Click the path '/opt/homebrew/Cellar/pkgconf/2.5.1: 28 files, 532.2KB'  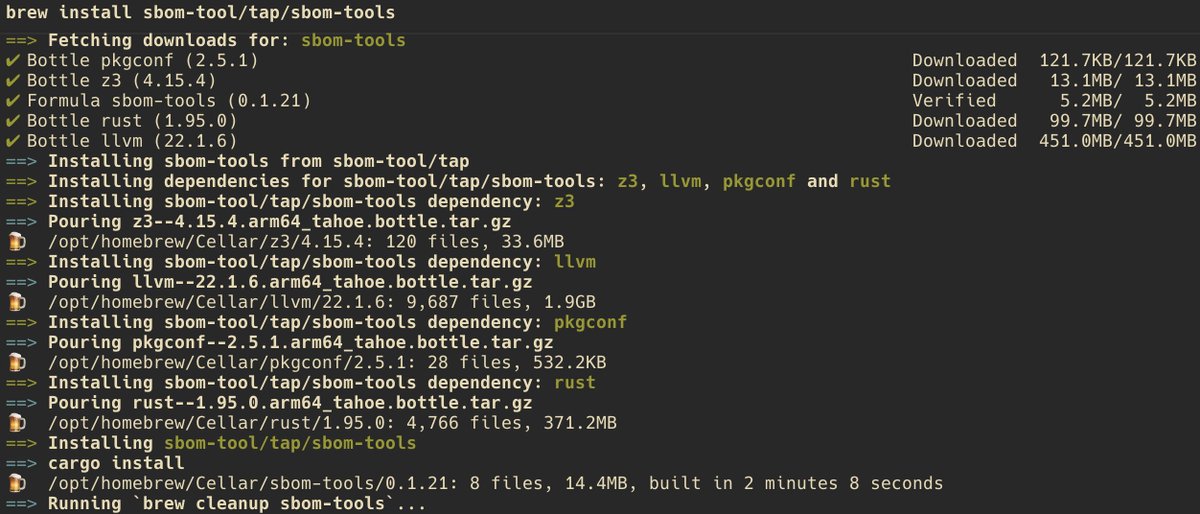327,362
